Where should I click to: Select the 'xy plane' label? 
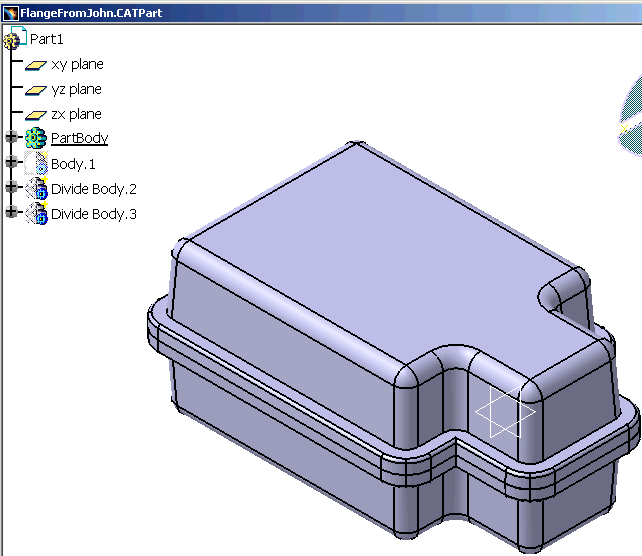(x=77, y=65)
